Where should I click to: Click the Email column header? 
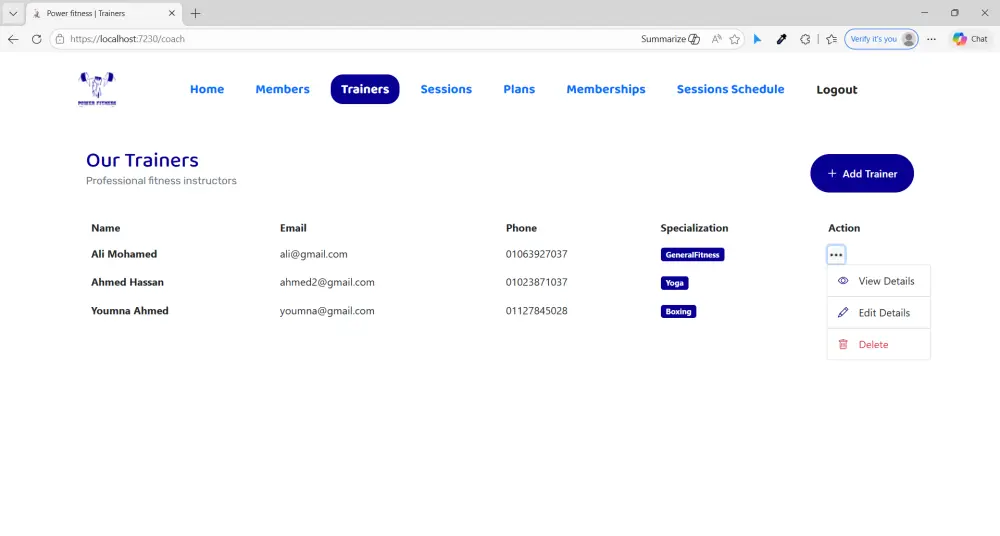click(293, 228)
